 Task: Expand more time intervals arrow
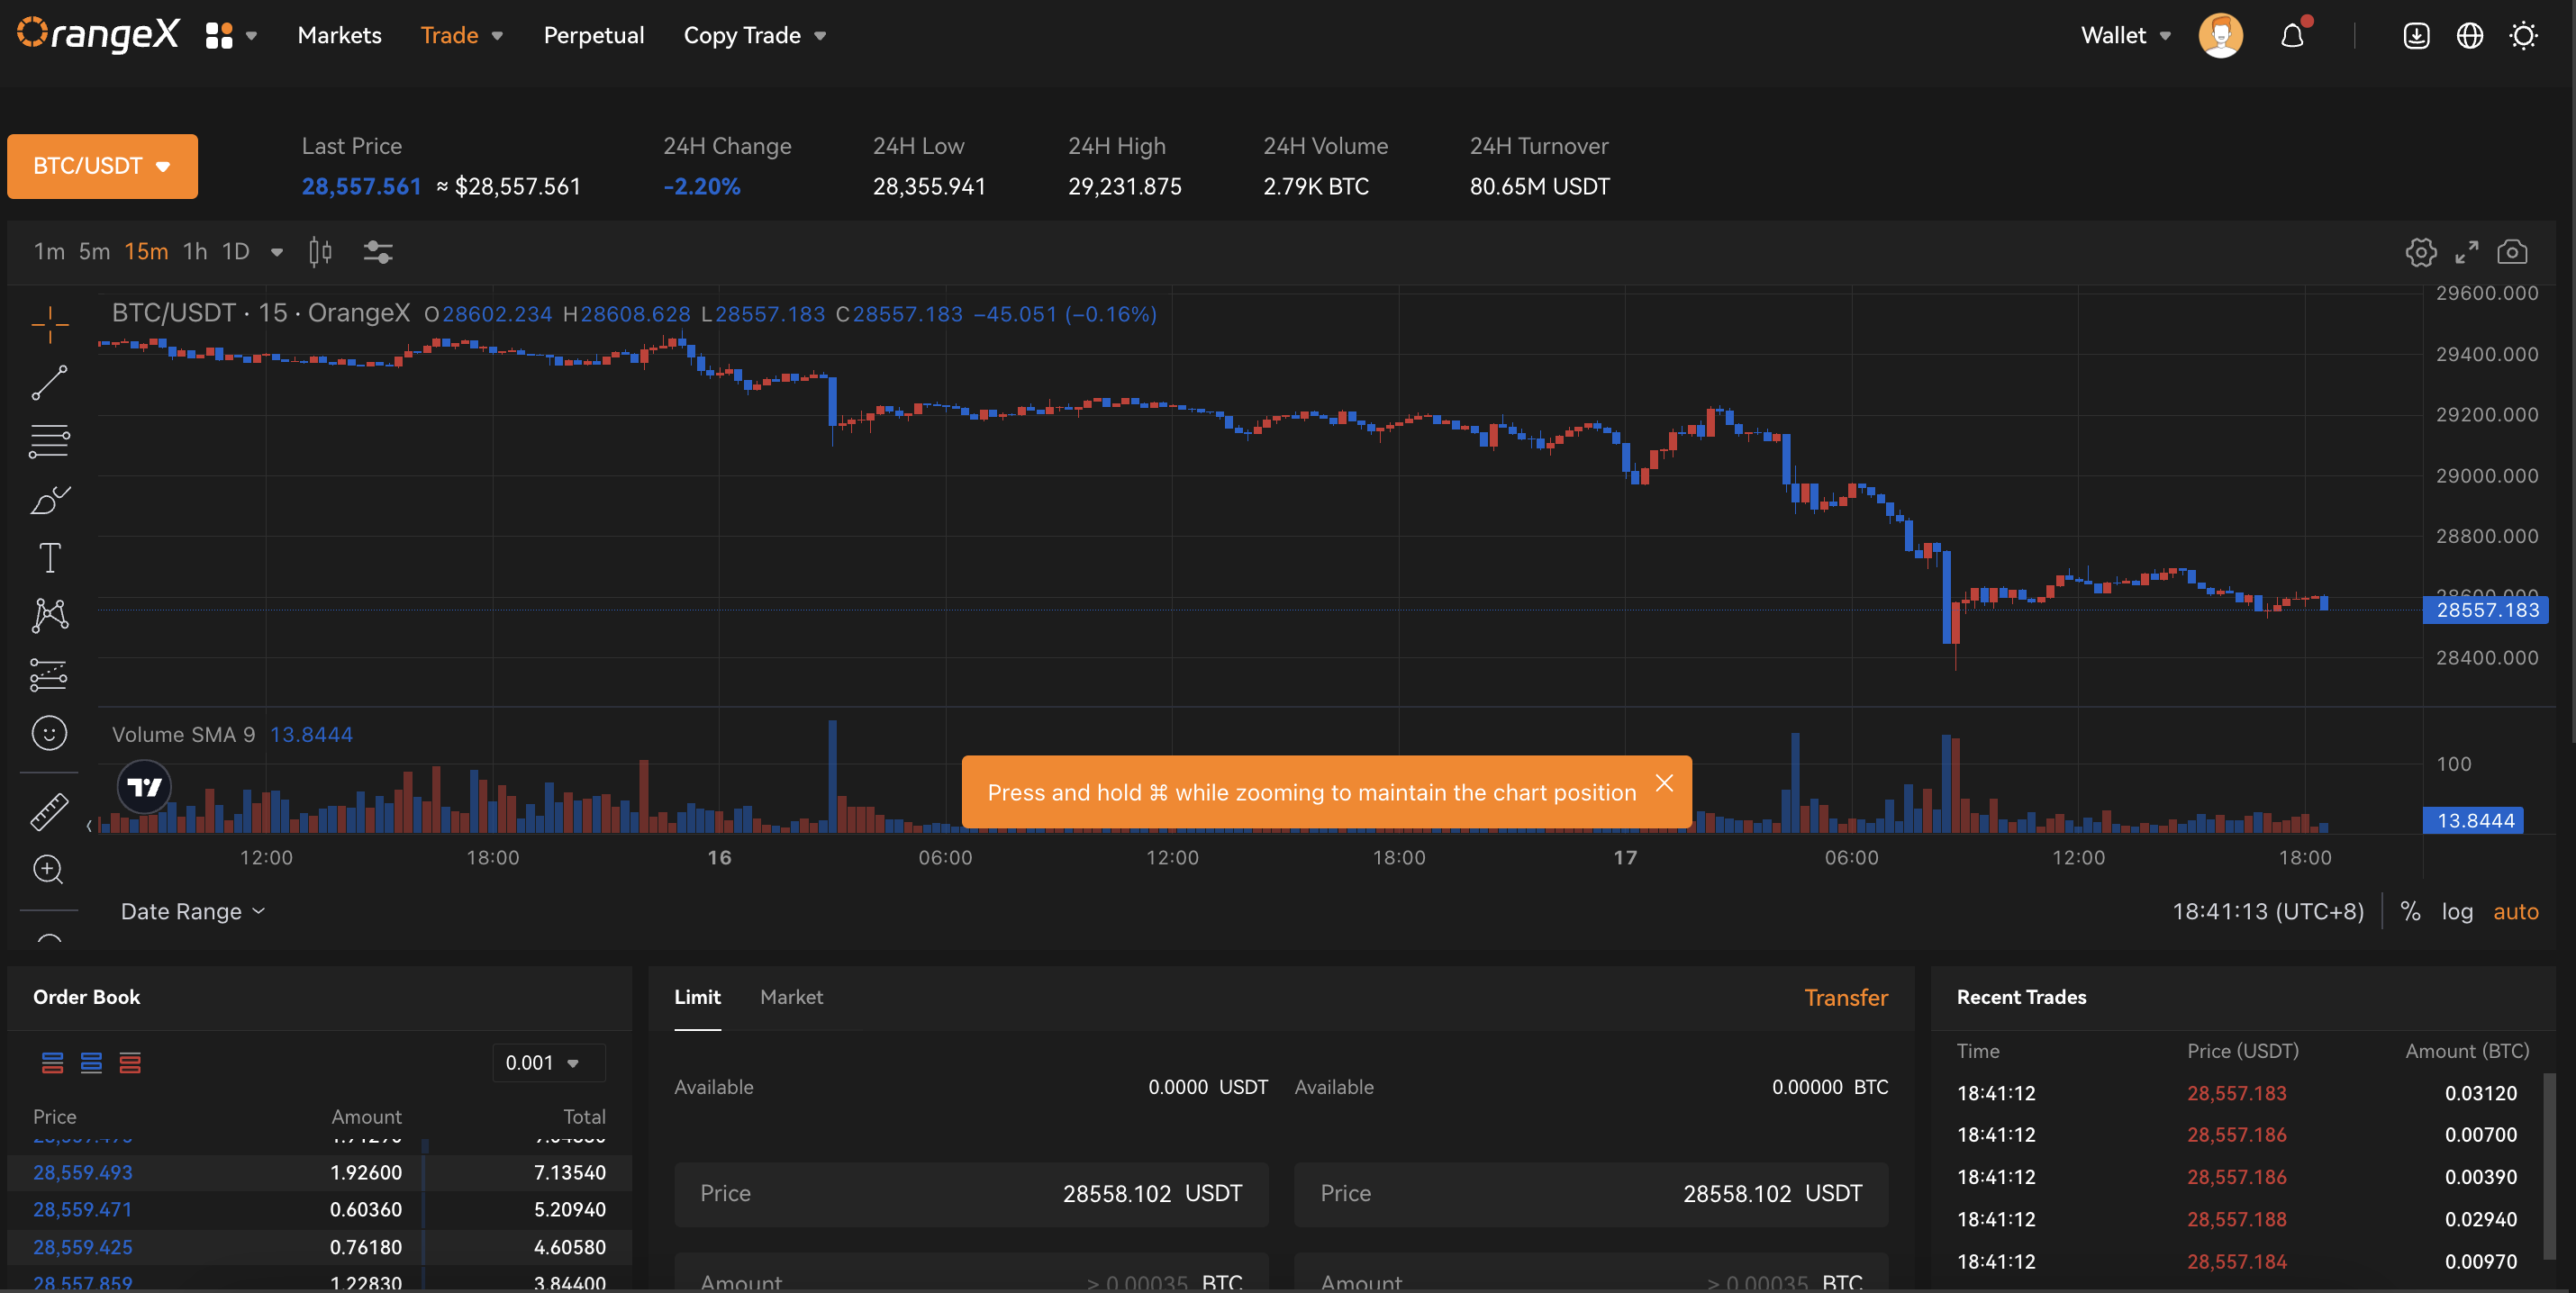click(x=277, y=252)
